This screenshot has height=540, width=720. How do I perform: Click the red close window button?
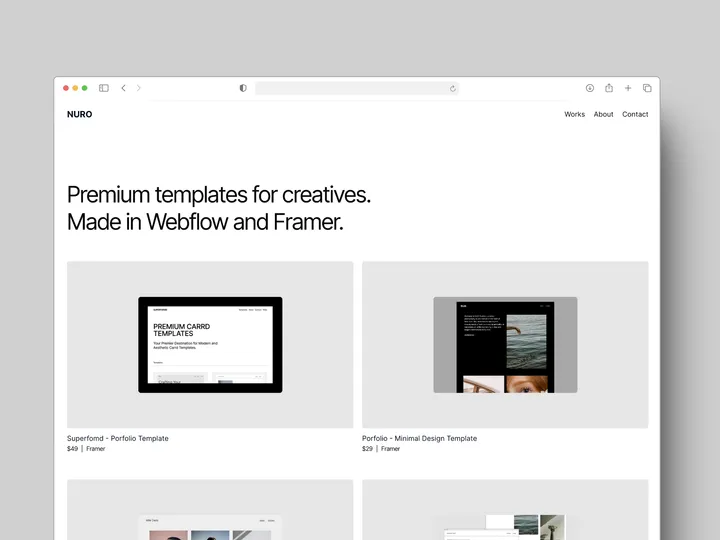[66, 88]
